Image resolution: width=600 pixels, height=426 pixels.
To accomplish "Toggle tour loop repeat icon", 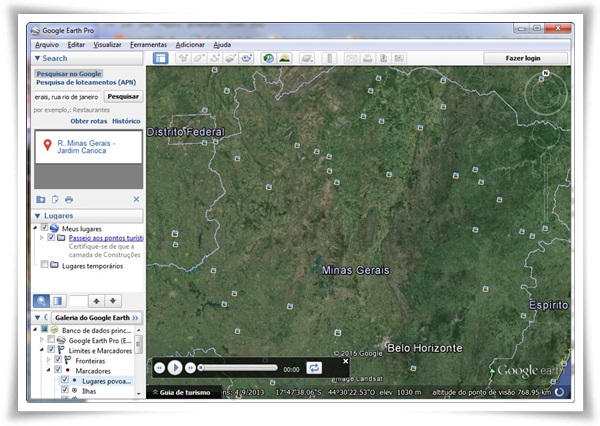I will coord(314,368).
